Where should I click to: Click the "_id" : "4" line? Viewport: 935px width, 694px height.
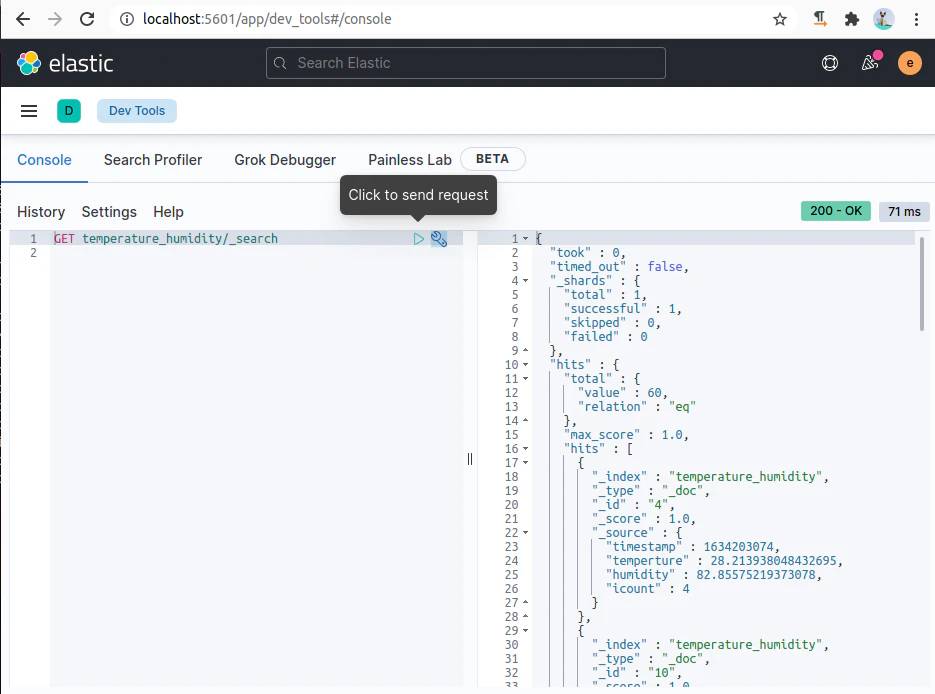point(633,504)
